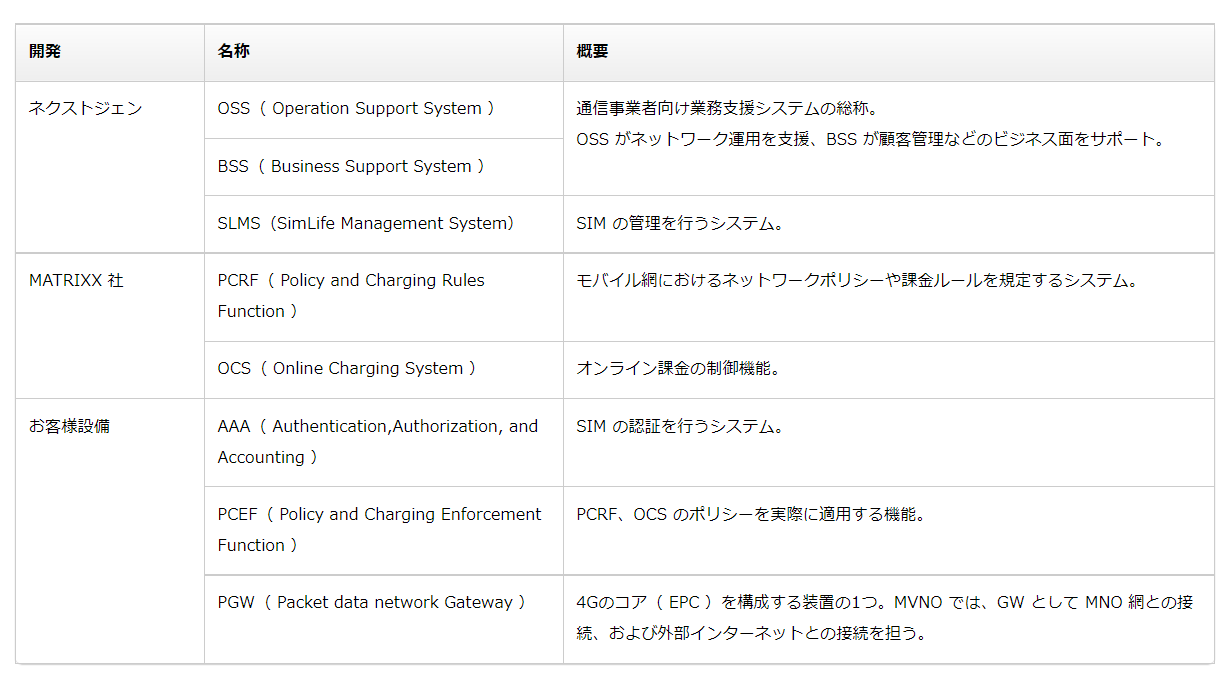Click the 名称 column header
This screenshot has height=679, width=1231.
point(233,51)
